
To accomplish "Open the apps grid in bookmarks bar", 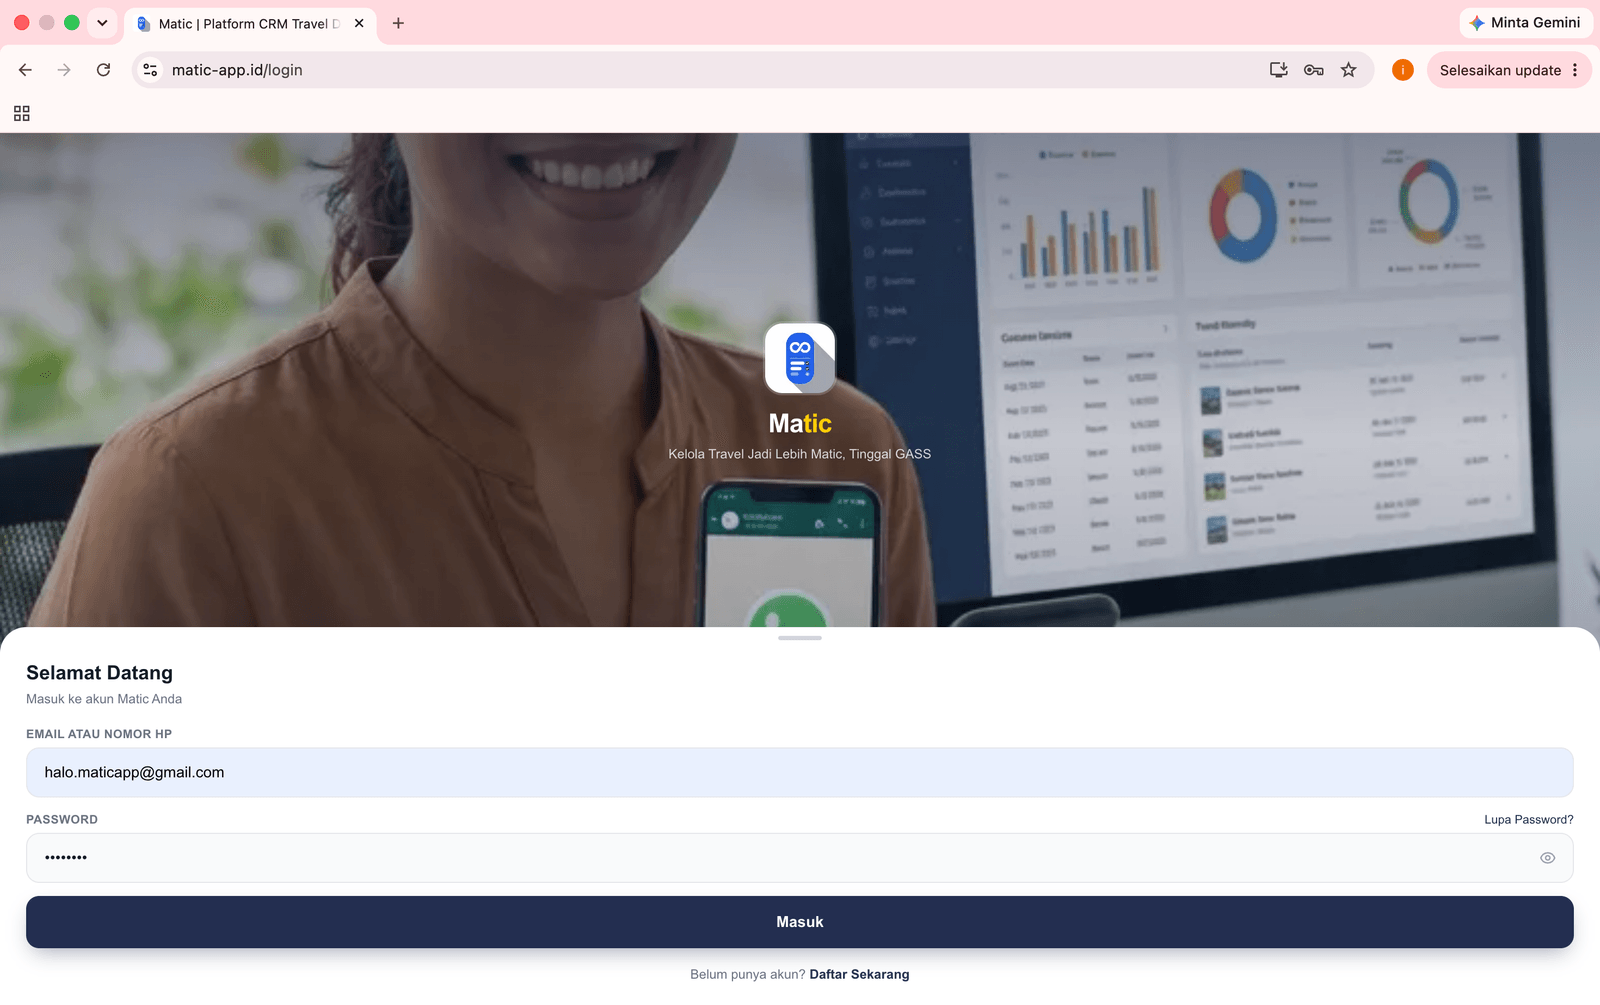I will coord(22,113).
